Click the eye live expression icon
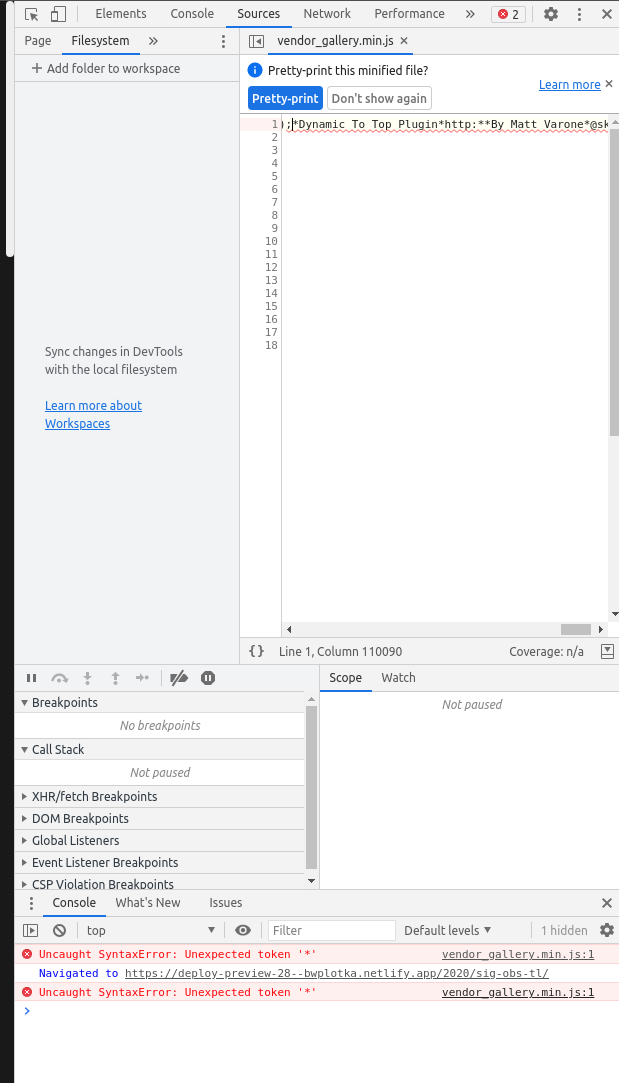Screen dimensions: 619x1083 [x=242, y=930]
